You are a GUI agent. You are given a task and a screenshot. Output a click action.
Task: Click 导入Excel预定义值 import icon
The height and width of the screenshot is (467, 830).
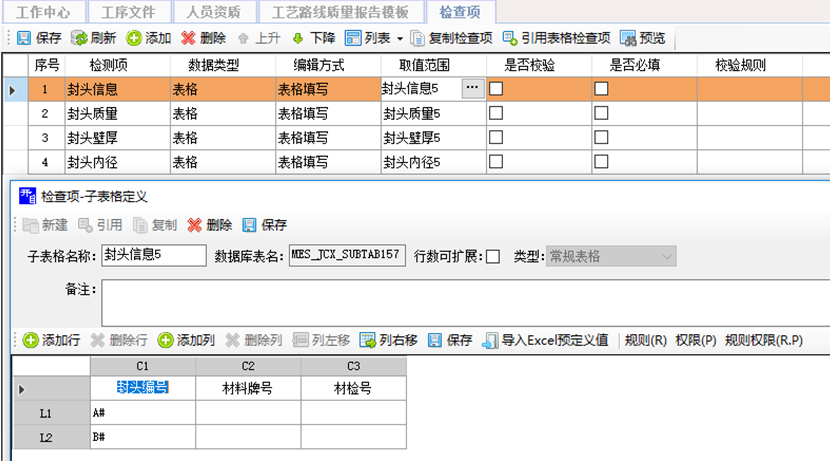point(491,340)
